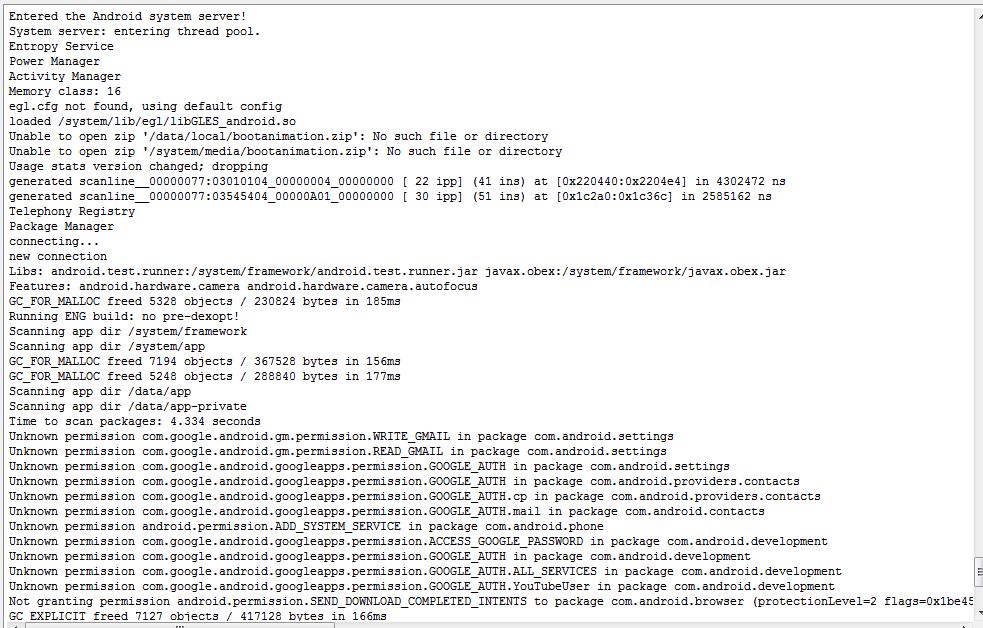983x628 pixels.
Task: Click 'Time to scan packages: 4.334 seconds'
Action: coord(134,421)
